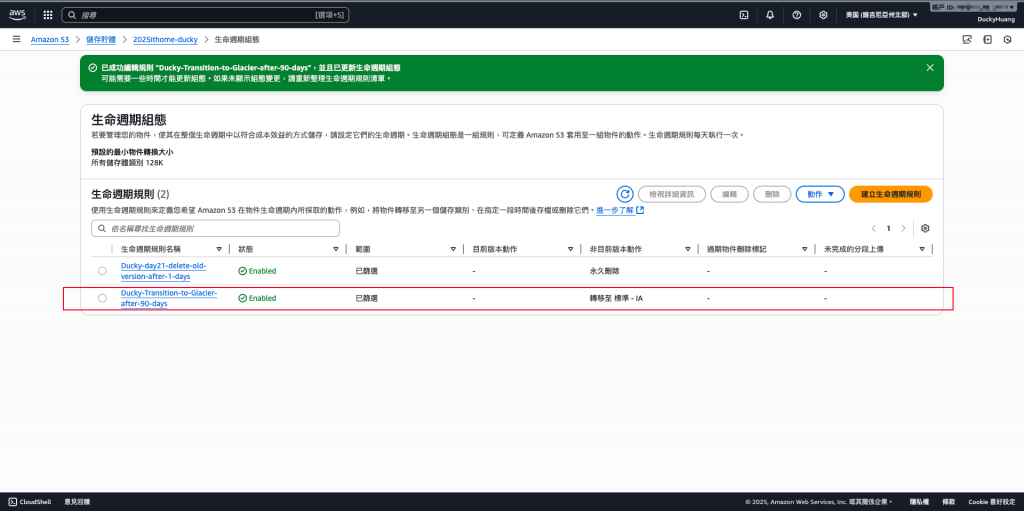Click the green Enabled status of Ducky-Transition rule
The height and width of the screenshot is (511, 1024).
click(x=257, y=298)
